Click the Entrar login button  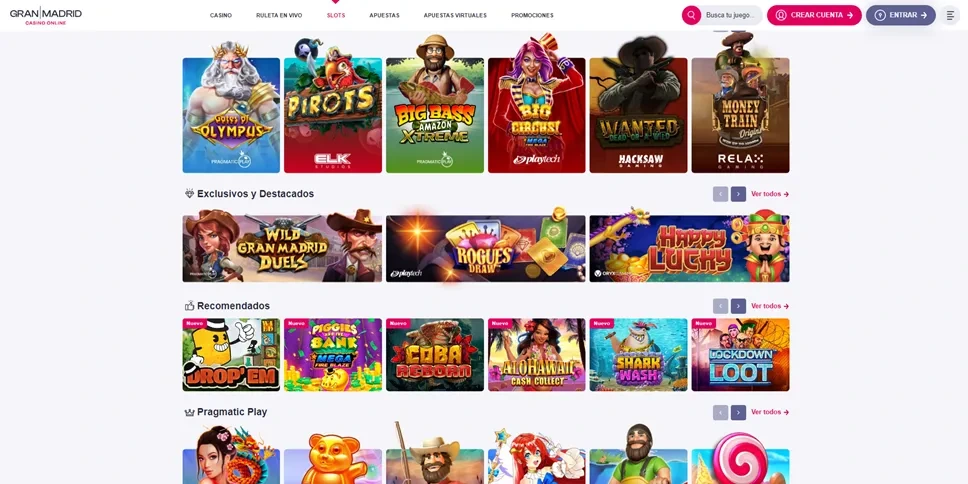[901, 15]
